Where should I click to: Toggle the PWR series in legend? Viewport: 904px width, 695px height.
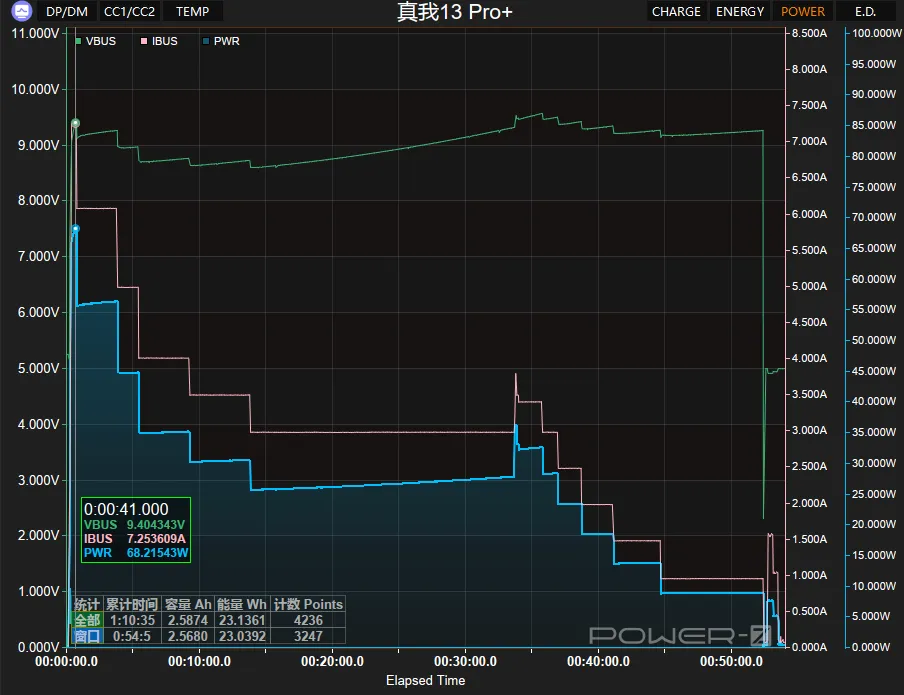pos(220,41)
